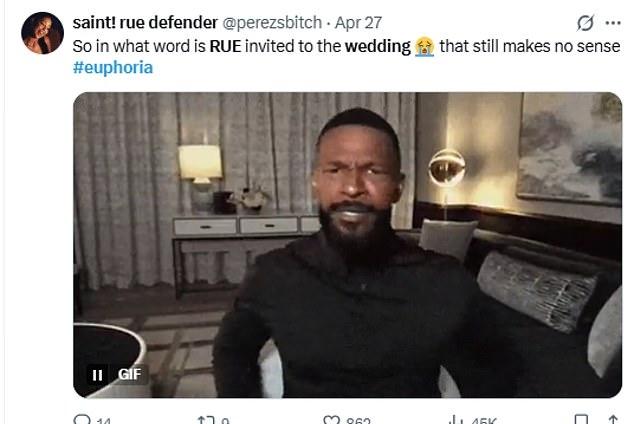Reply to the tweet
The height and width of the screenshot is (424, 634).
82,419
